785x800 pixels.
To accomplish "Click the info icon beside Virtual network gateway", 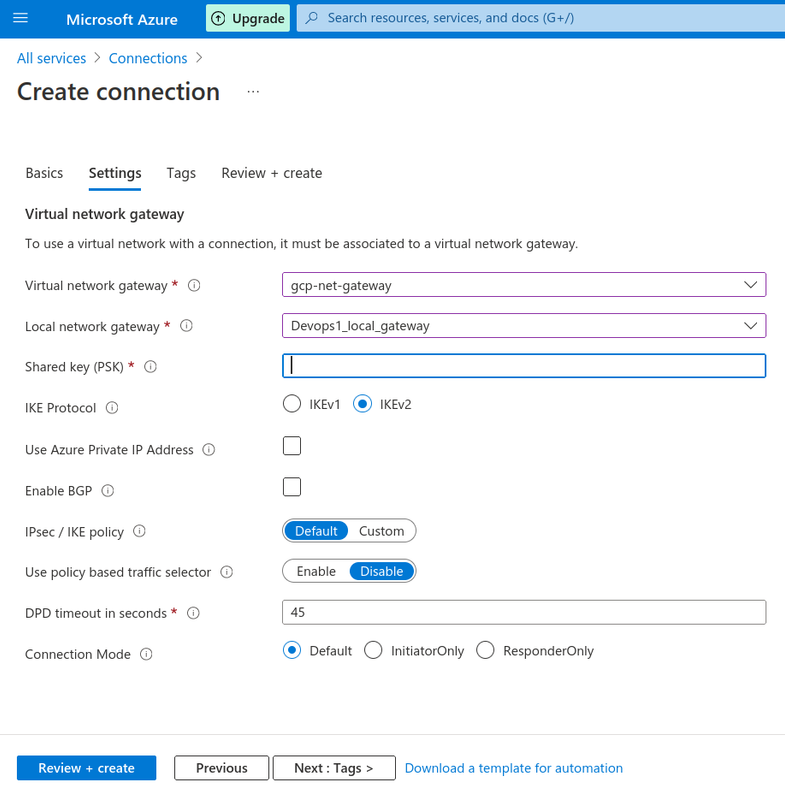I will click(194, 285).
